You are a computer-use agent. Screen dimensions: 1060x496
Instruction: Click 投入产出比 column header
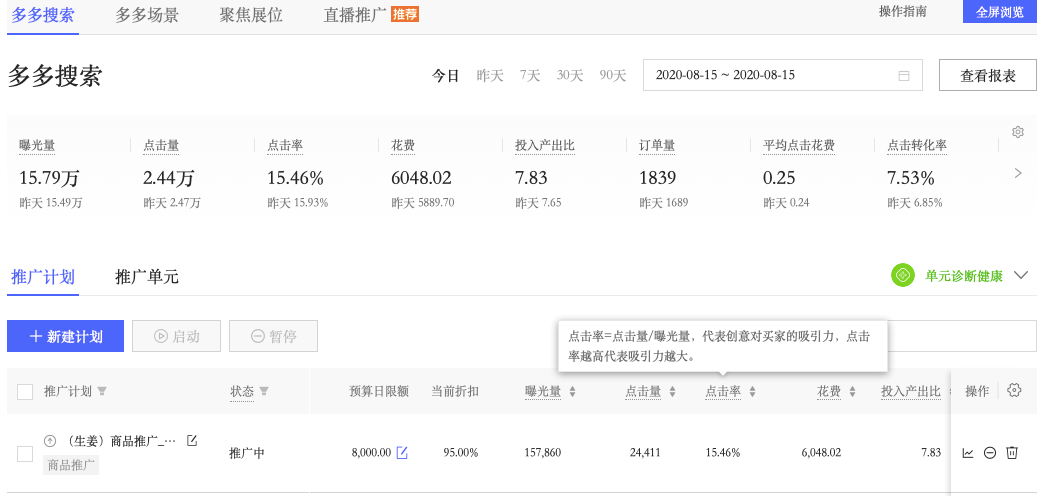[x=911, y=391]
